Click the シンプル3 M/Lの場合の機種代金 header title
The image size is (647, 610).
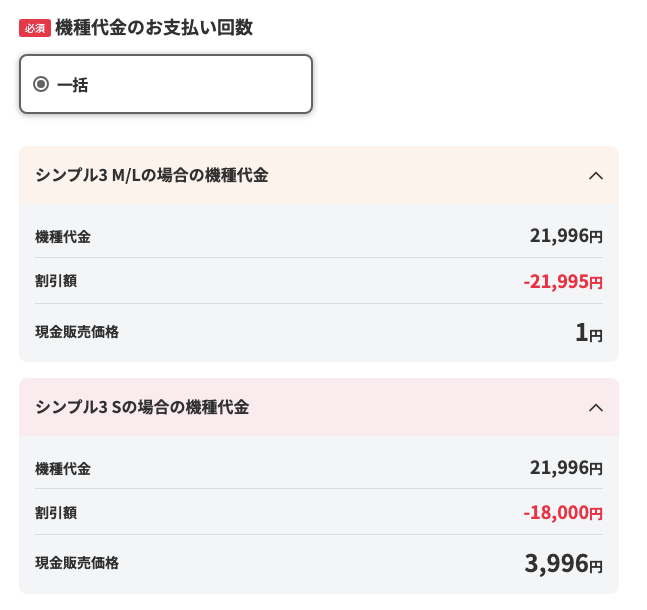click(151, 175)
